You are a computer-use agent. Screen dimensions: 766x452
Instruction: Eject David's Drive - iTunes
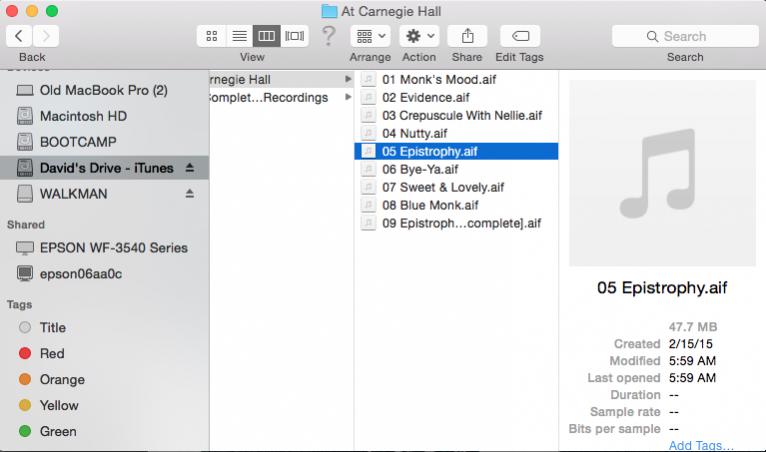coord(191,168)
